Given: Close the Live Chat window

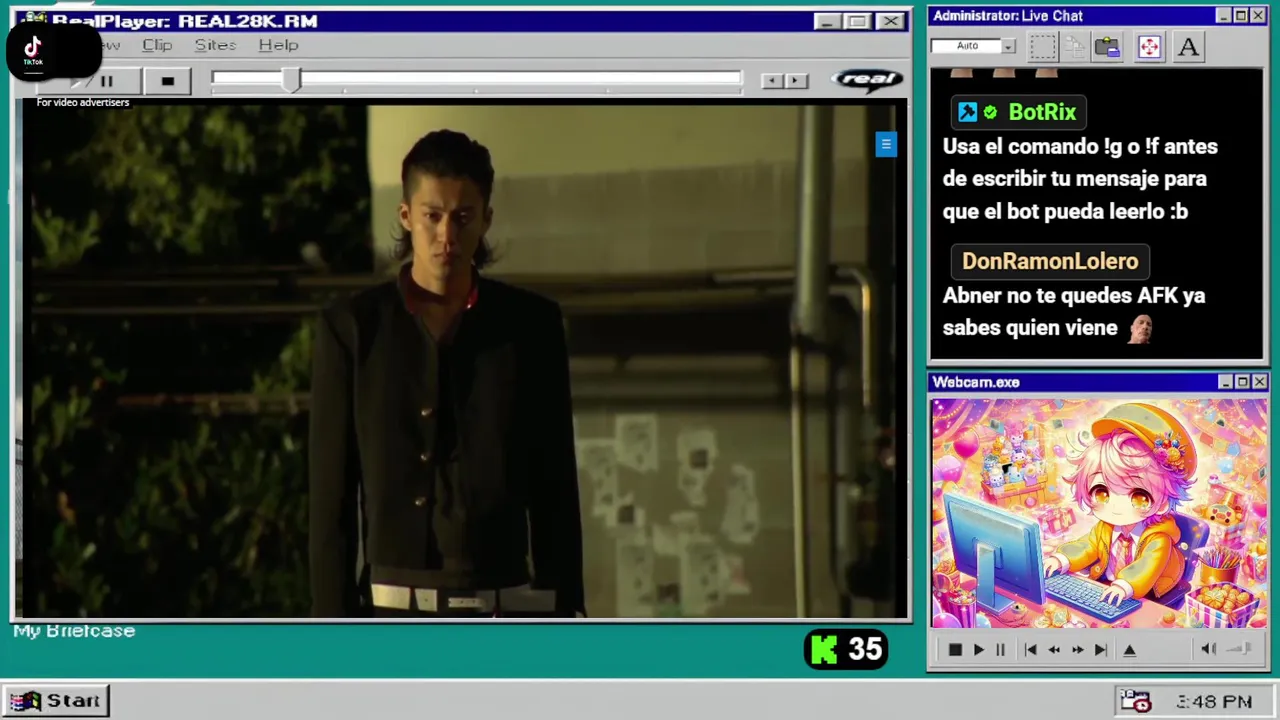Looking at the screenshot, I should (1258, 16).
